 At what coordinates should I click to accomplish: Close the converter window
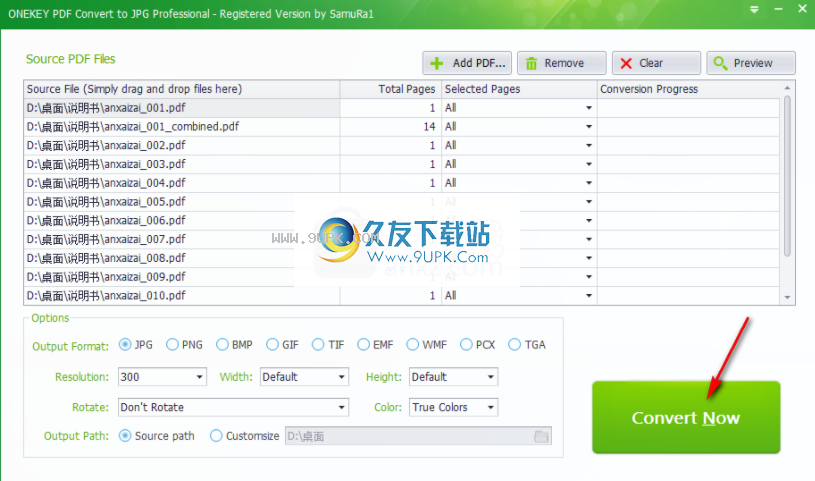click(802, 9)
